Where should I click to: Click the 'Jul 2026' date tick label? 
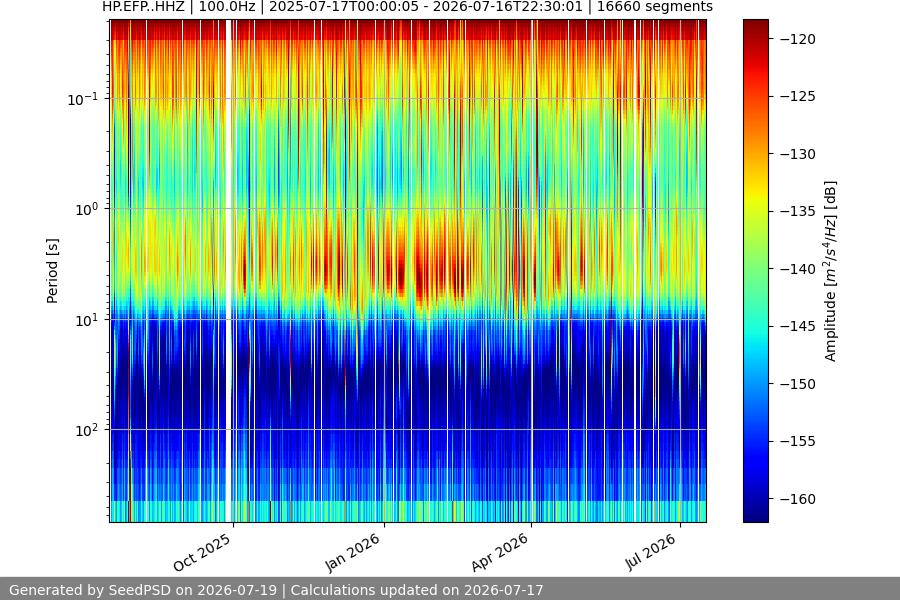(651, 552)
